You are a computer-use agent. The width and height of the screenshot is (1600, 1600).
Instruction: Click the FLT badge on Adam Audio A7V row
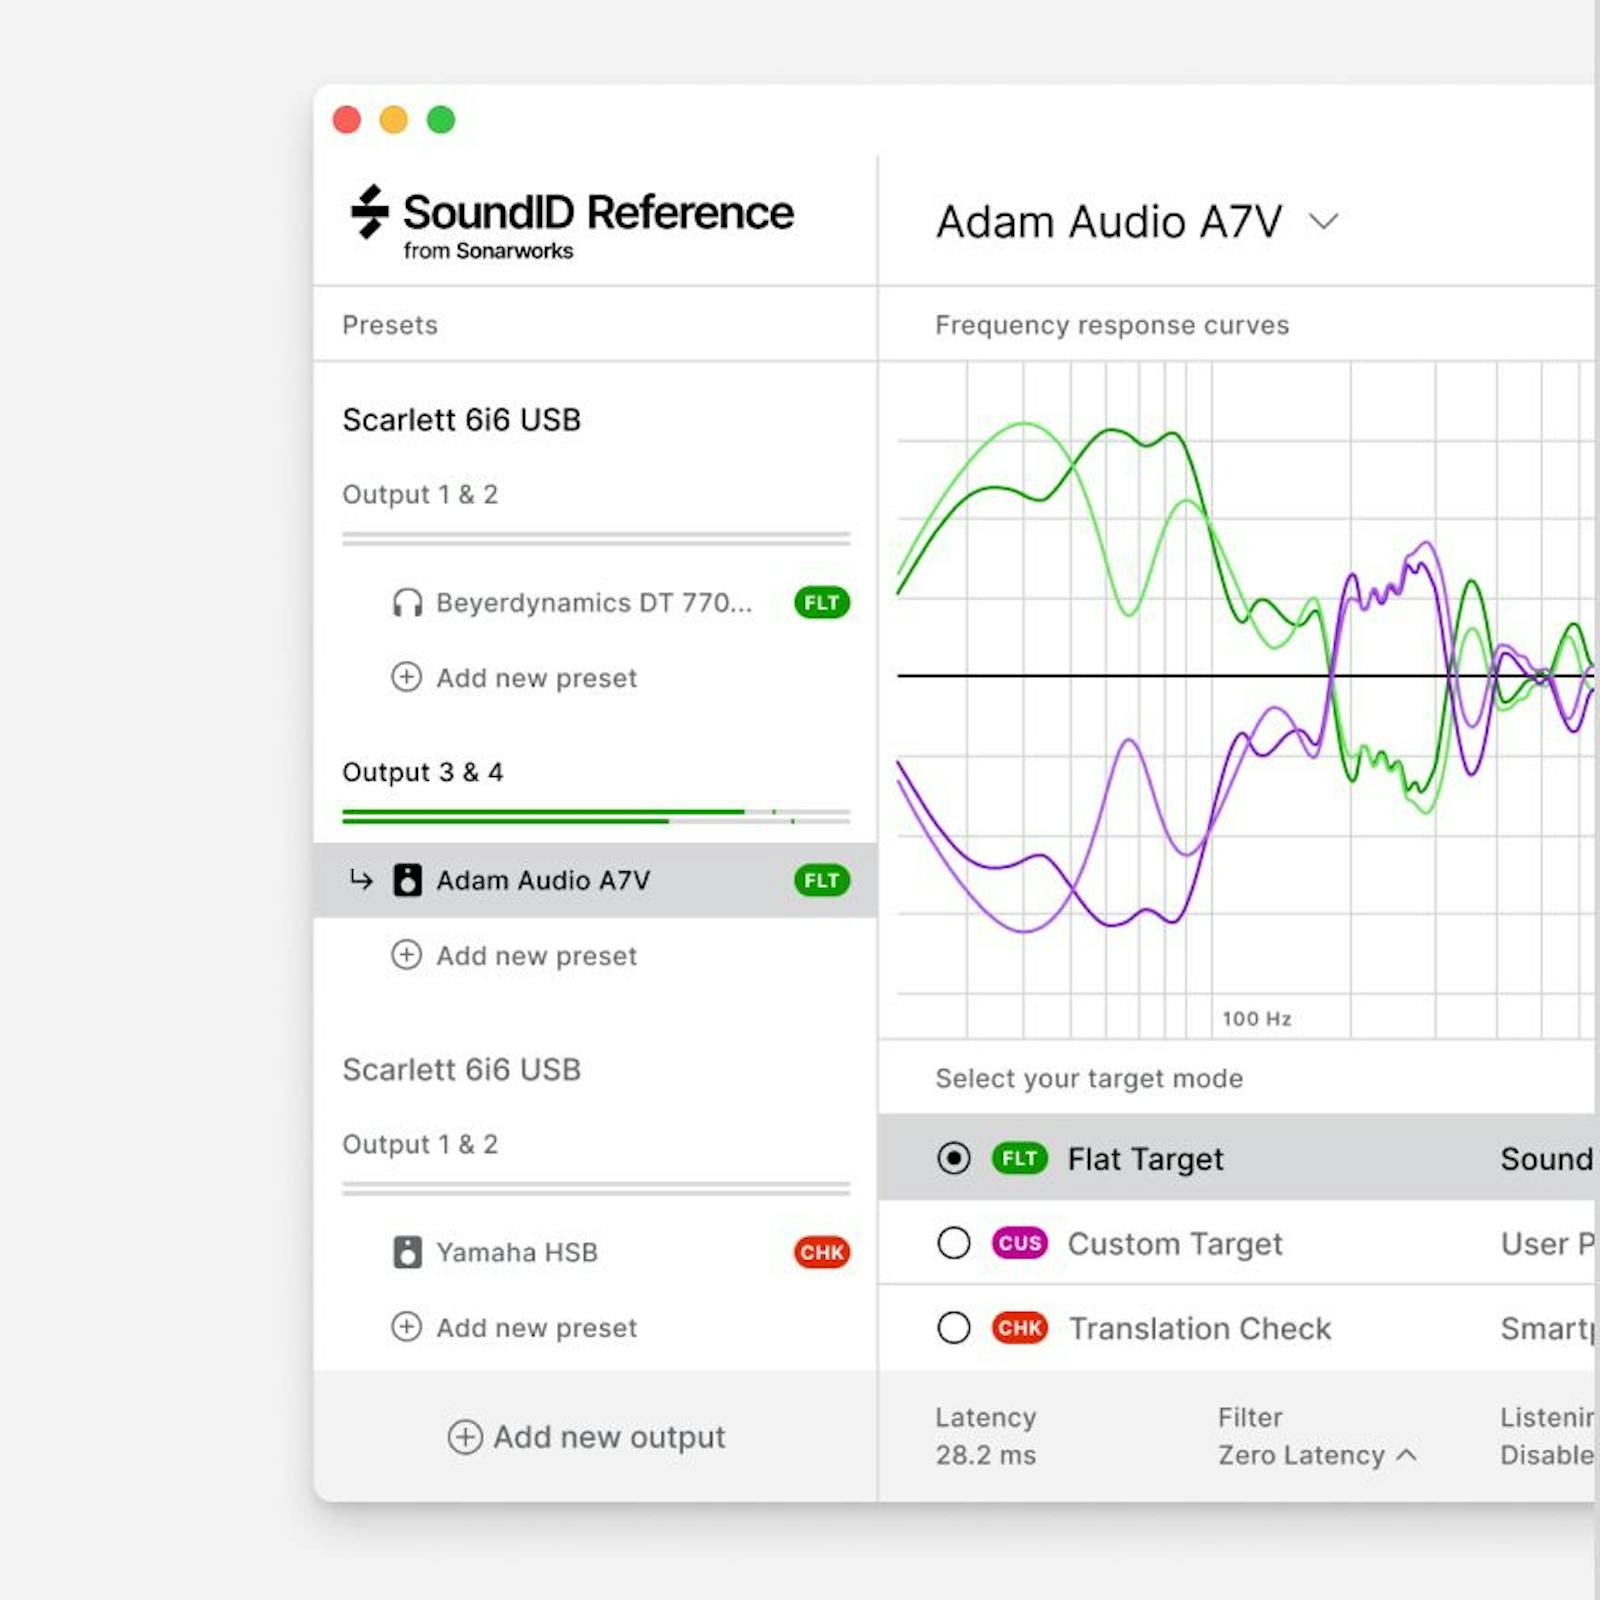click(x=822, y=880)
